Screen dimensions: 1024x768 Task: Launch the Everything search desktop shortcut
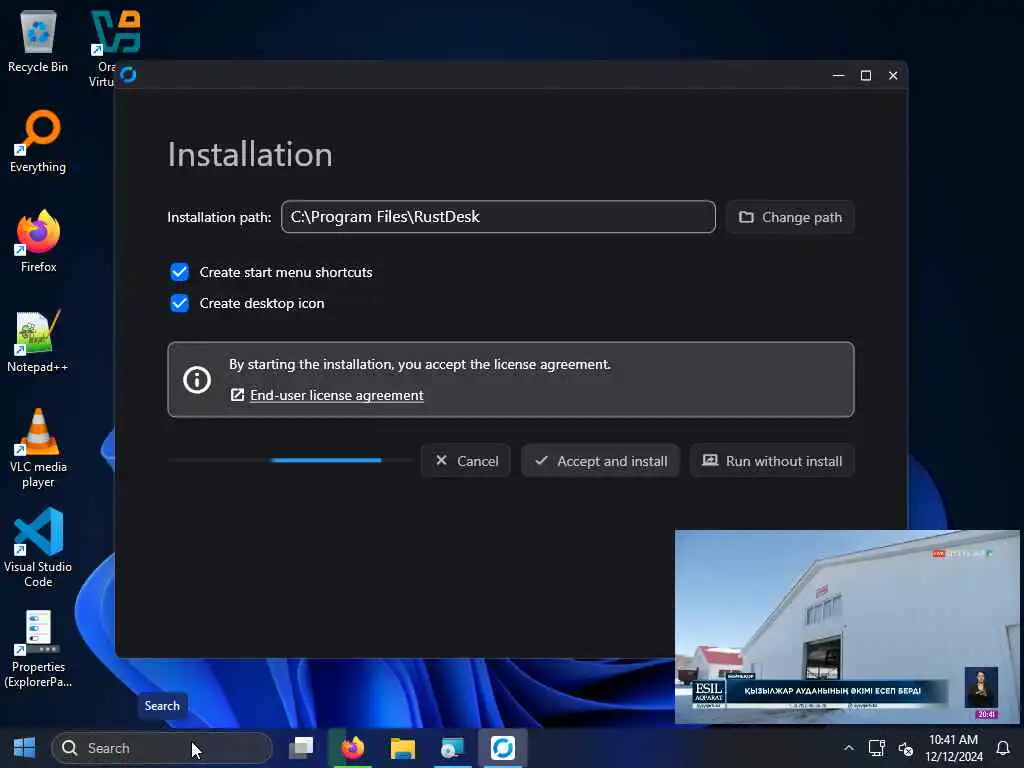click(38, 142)
